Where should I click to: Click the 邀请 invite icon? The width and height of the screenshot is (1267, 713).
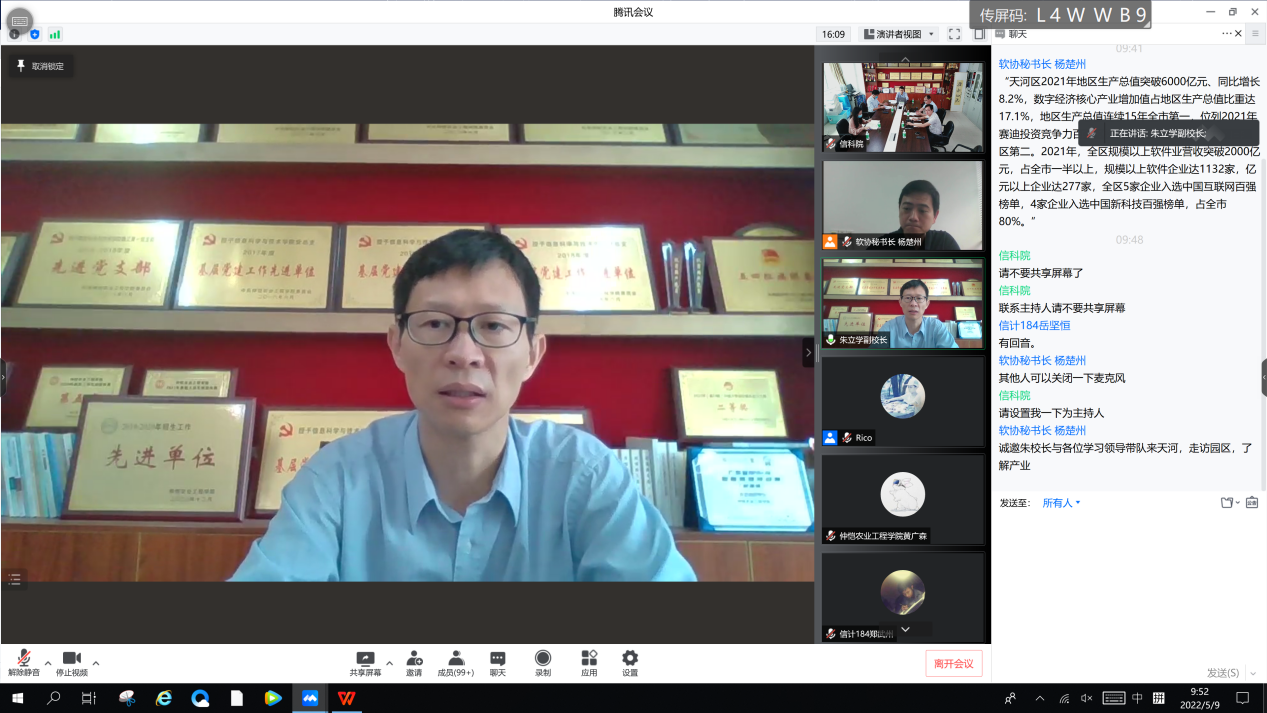414,662
